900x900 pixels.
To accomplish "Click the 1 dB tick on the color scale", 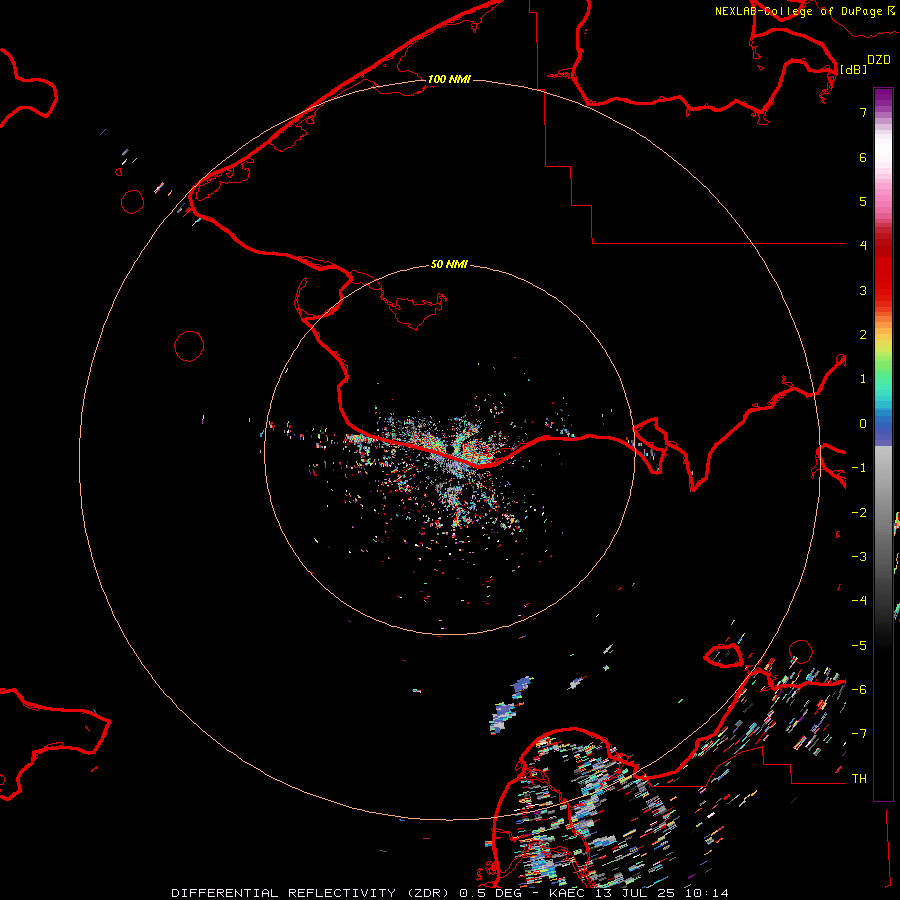I will point(863,379).
